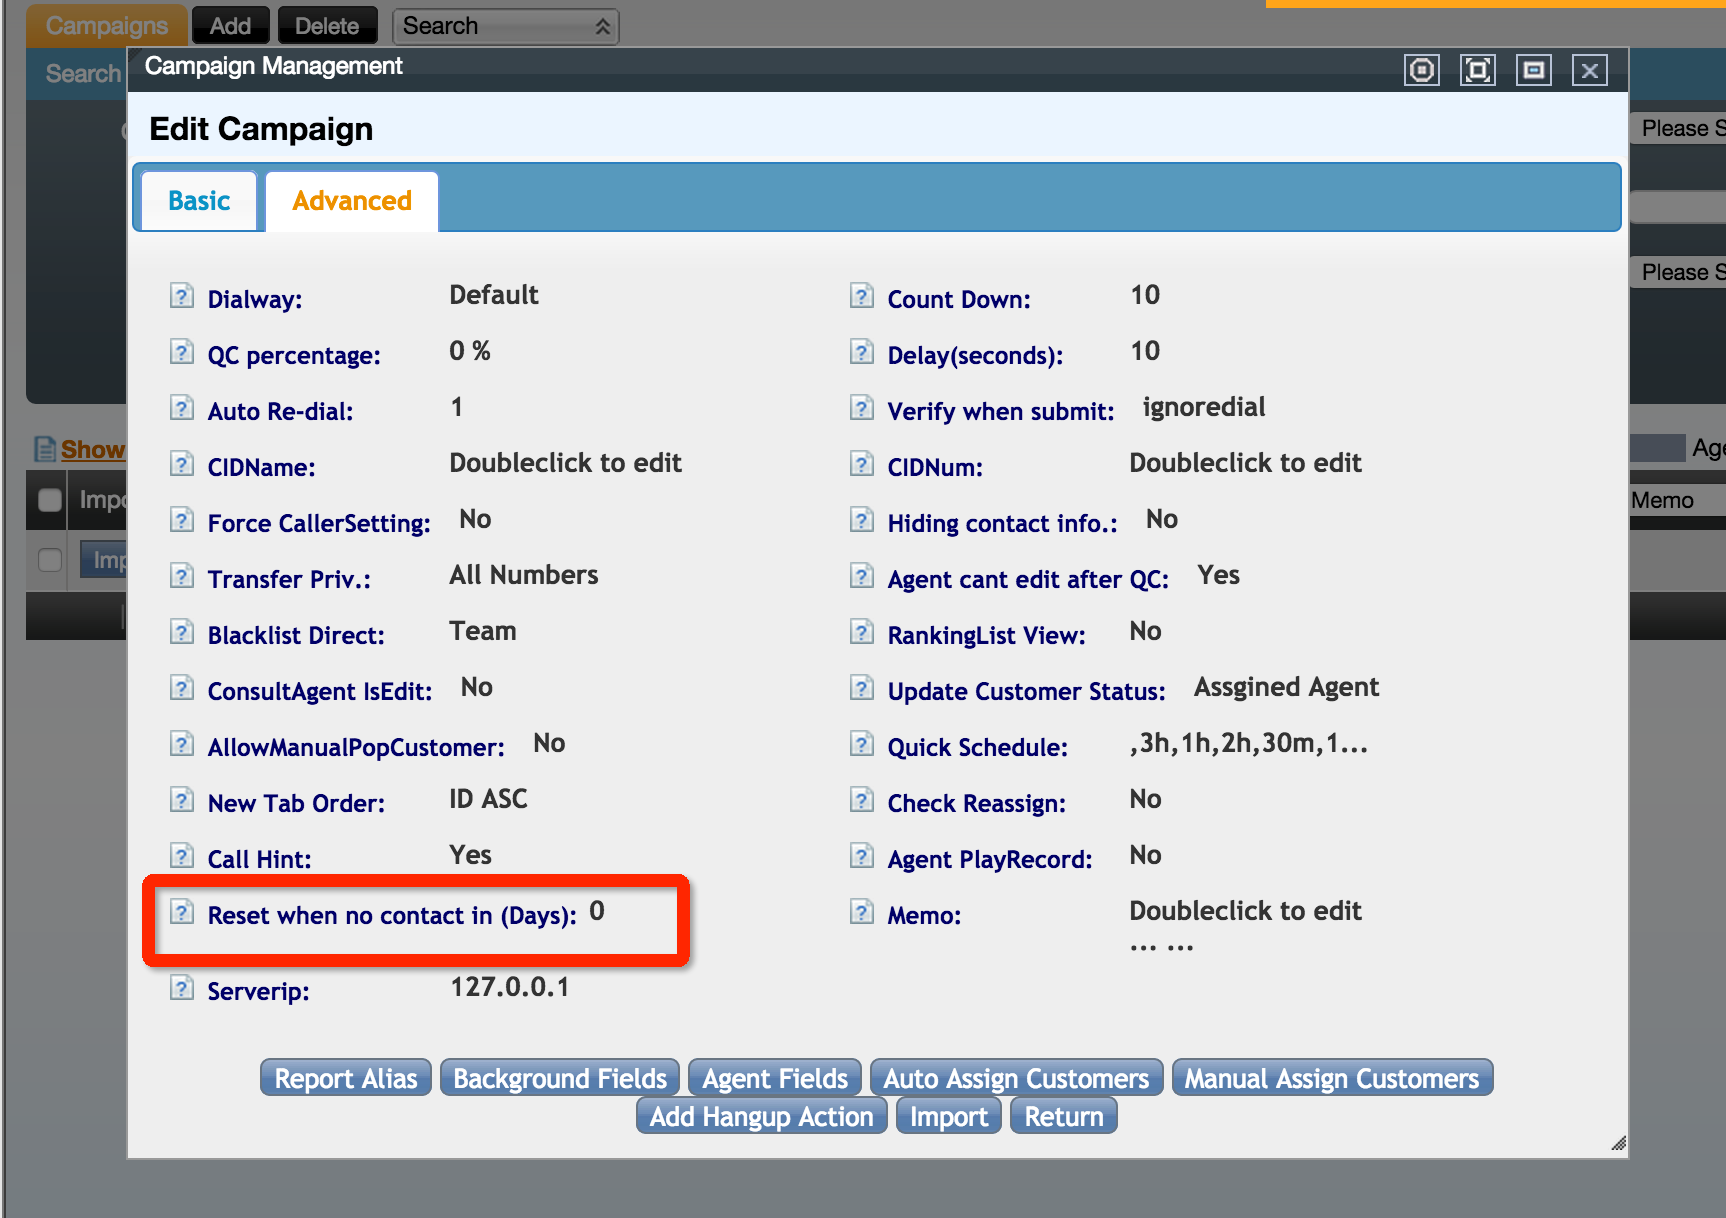Switch to the Basic tab
1726x1218 pixels.
[199, 201]
